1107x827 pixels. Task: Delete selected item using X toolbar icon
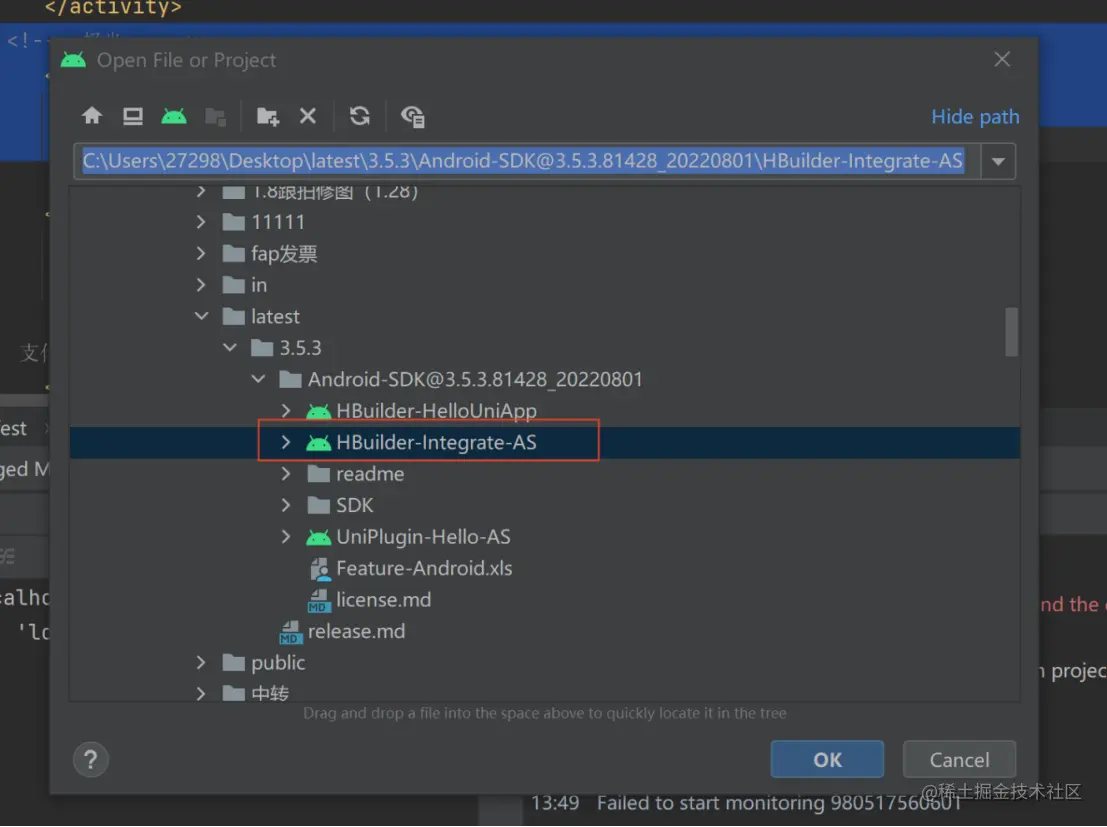coord(308,116)
